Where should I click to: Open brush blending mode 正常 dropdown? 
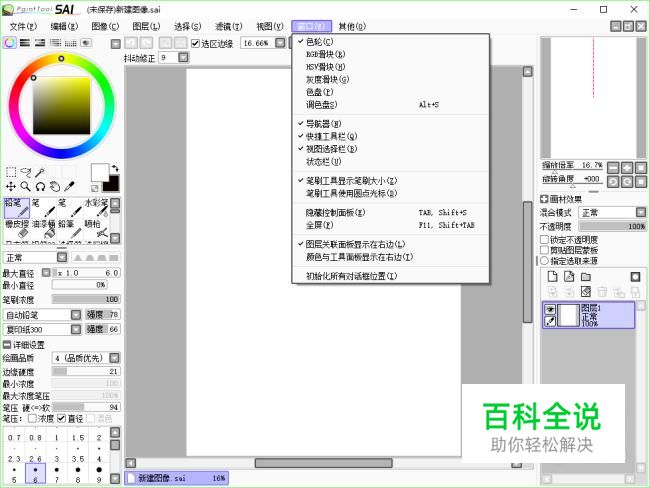click(x=62, y=257)
